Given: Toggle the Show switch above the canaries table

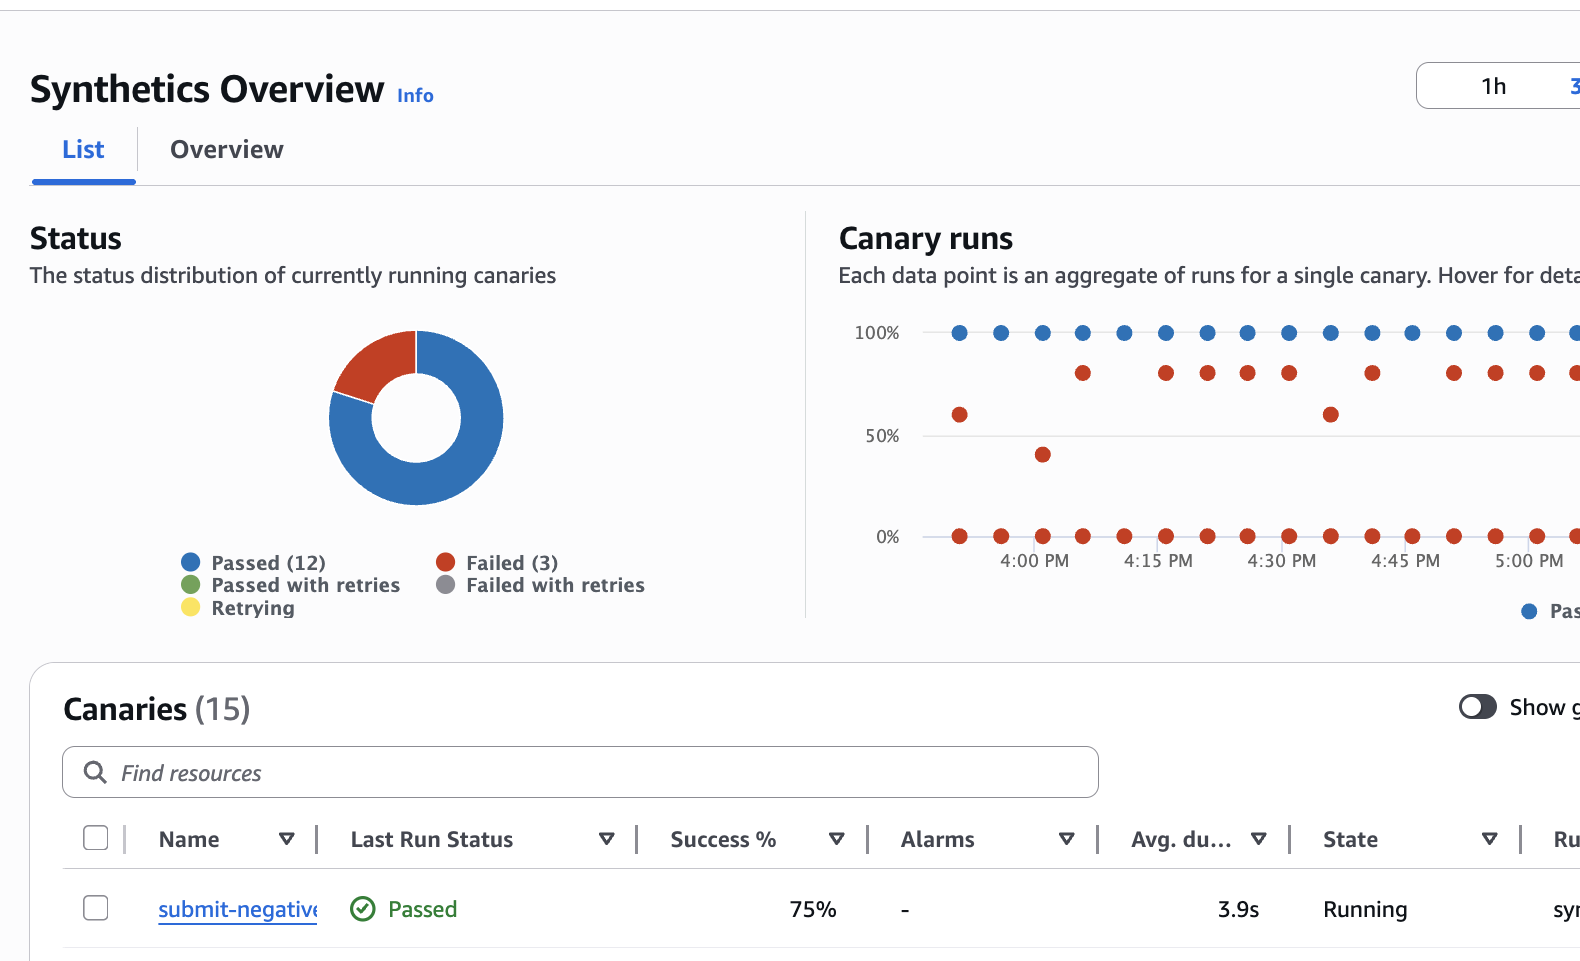Looking at the screenshot, I should 1477,707.
